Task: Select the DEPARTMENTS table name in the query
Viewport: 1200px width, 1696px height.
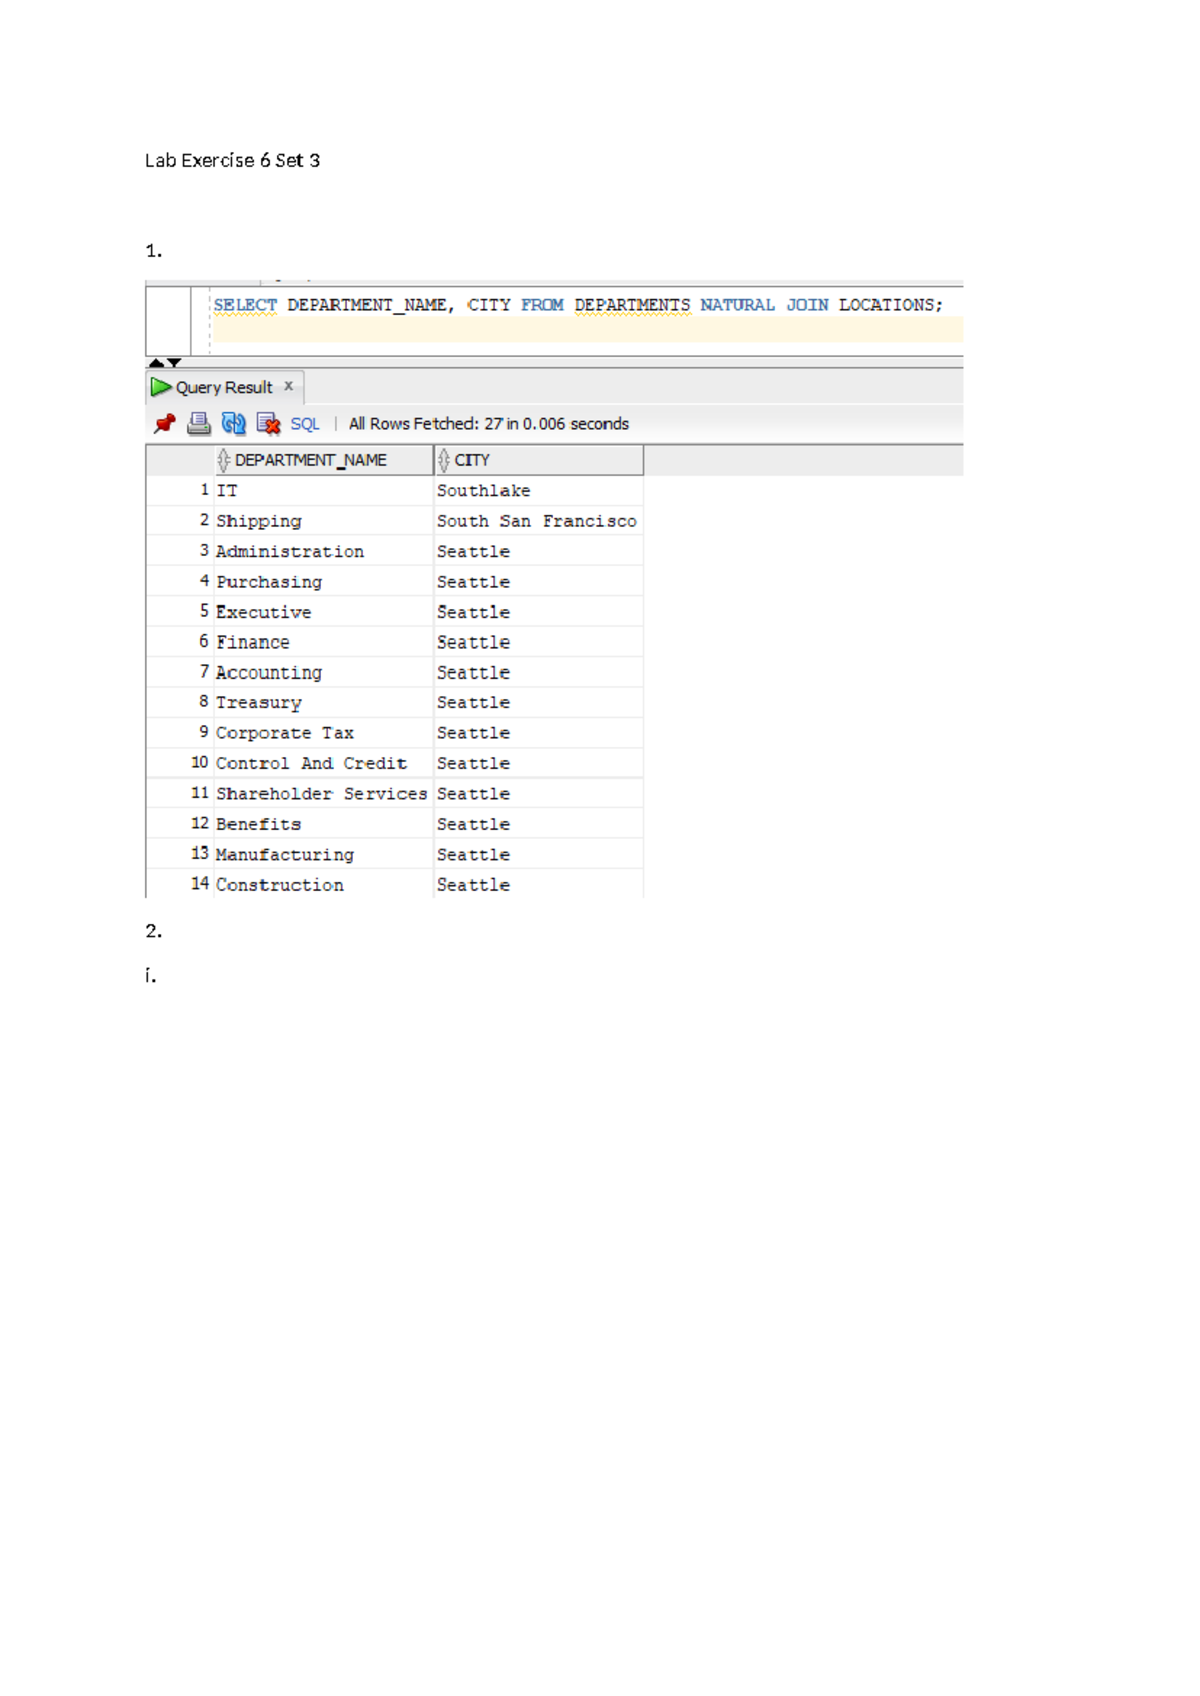Action: [632, 304]
